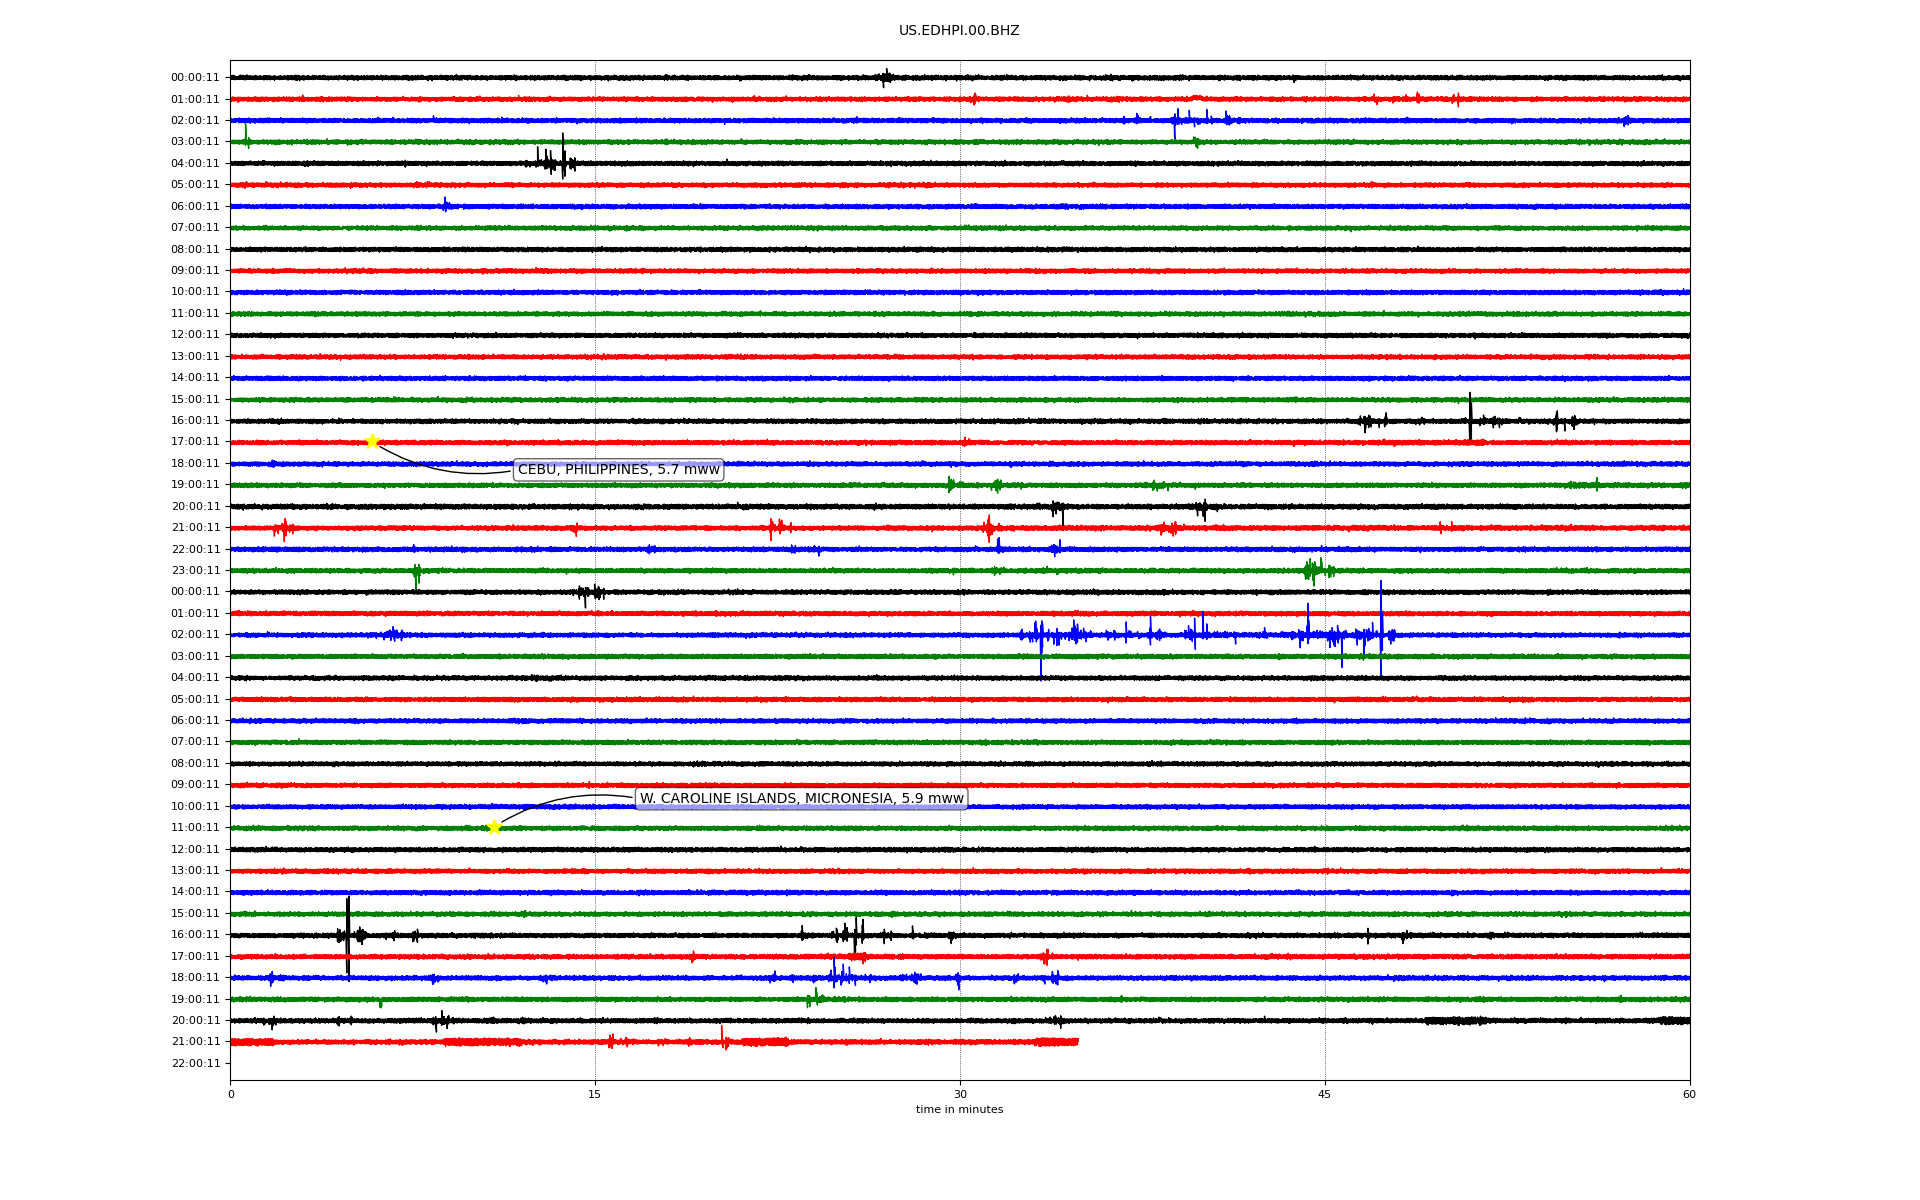The image size is (1920, 1200).
Task: Click the CEBU, PHILIPPINES 5.7 mww label
Action: tap(618, 470)
